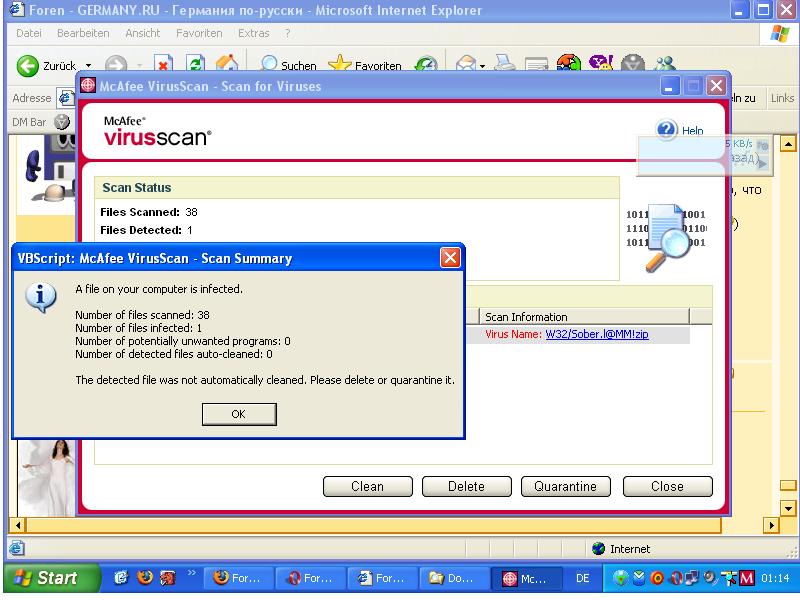The width and height of the screenshot is (800, 600).
Task: Click the network computers tray icon
Action: pyautogui.click(x=691, y=578)
